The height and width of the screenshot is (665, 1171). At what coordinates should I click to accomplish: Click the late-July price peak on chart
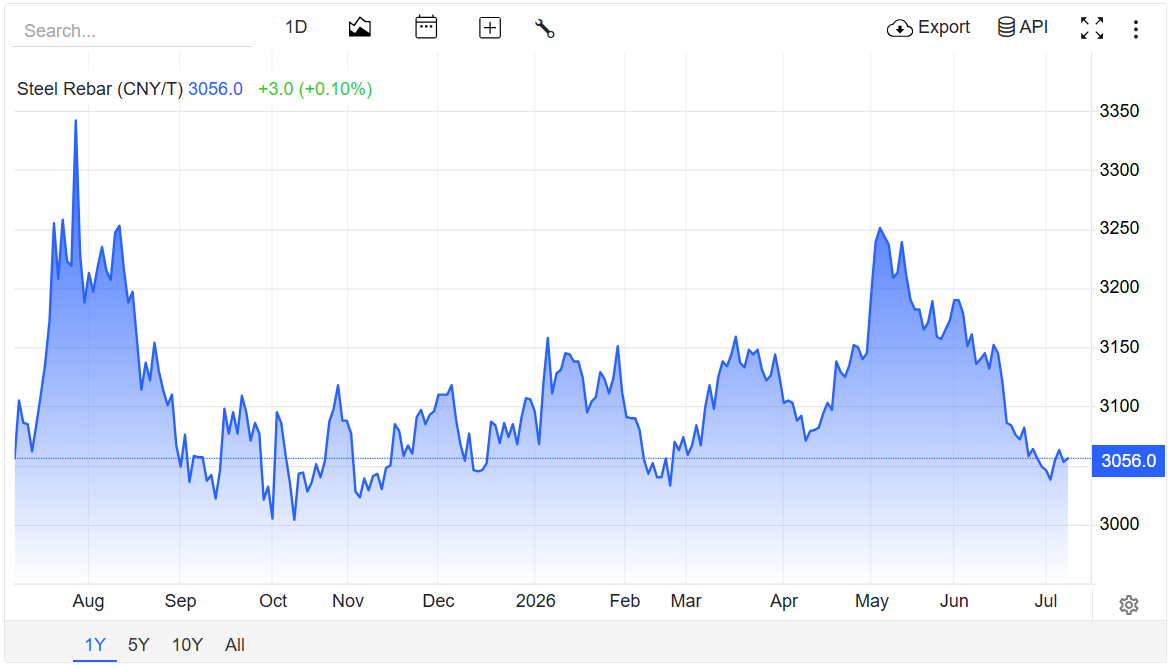[x=75, y=120]
